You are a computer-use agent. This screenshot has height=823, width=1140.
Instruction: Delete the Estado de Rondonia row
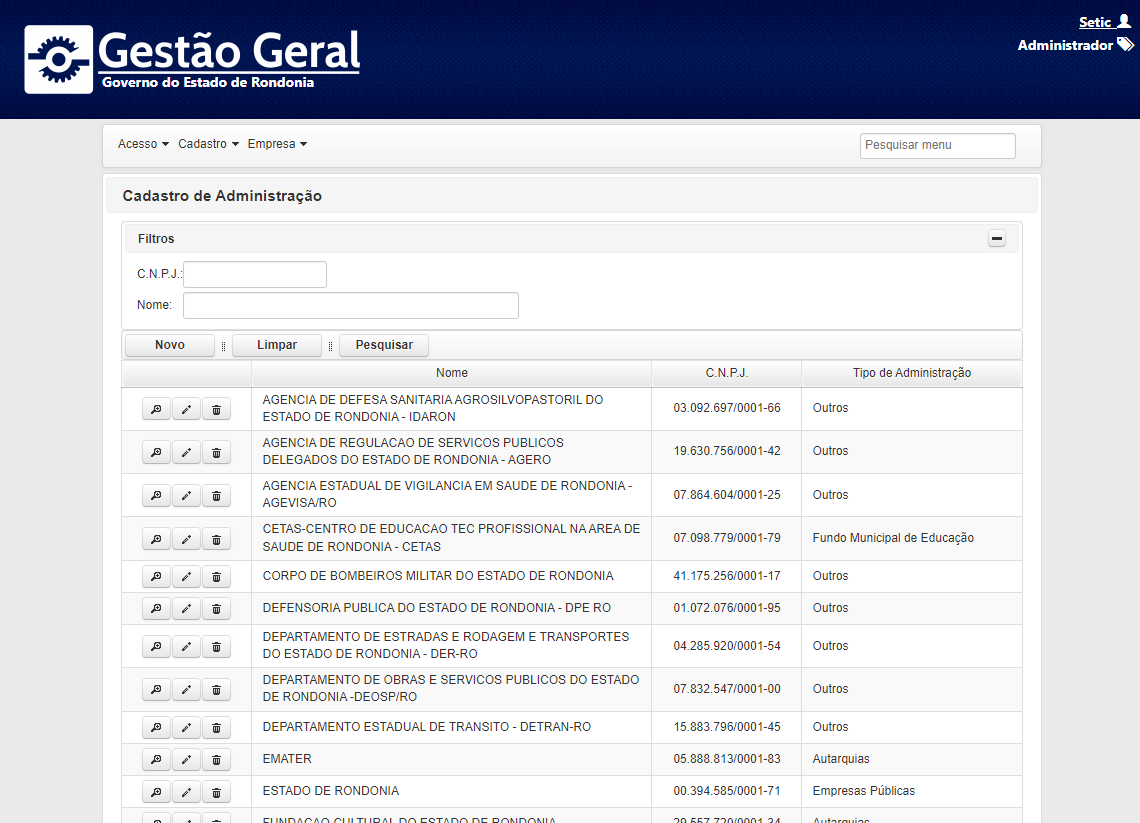pyautogui.click(x=216, y=792)
